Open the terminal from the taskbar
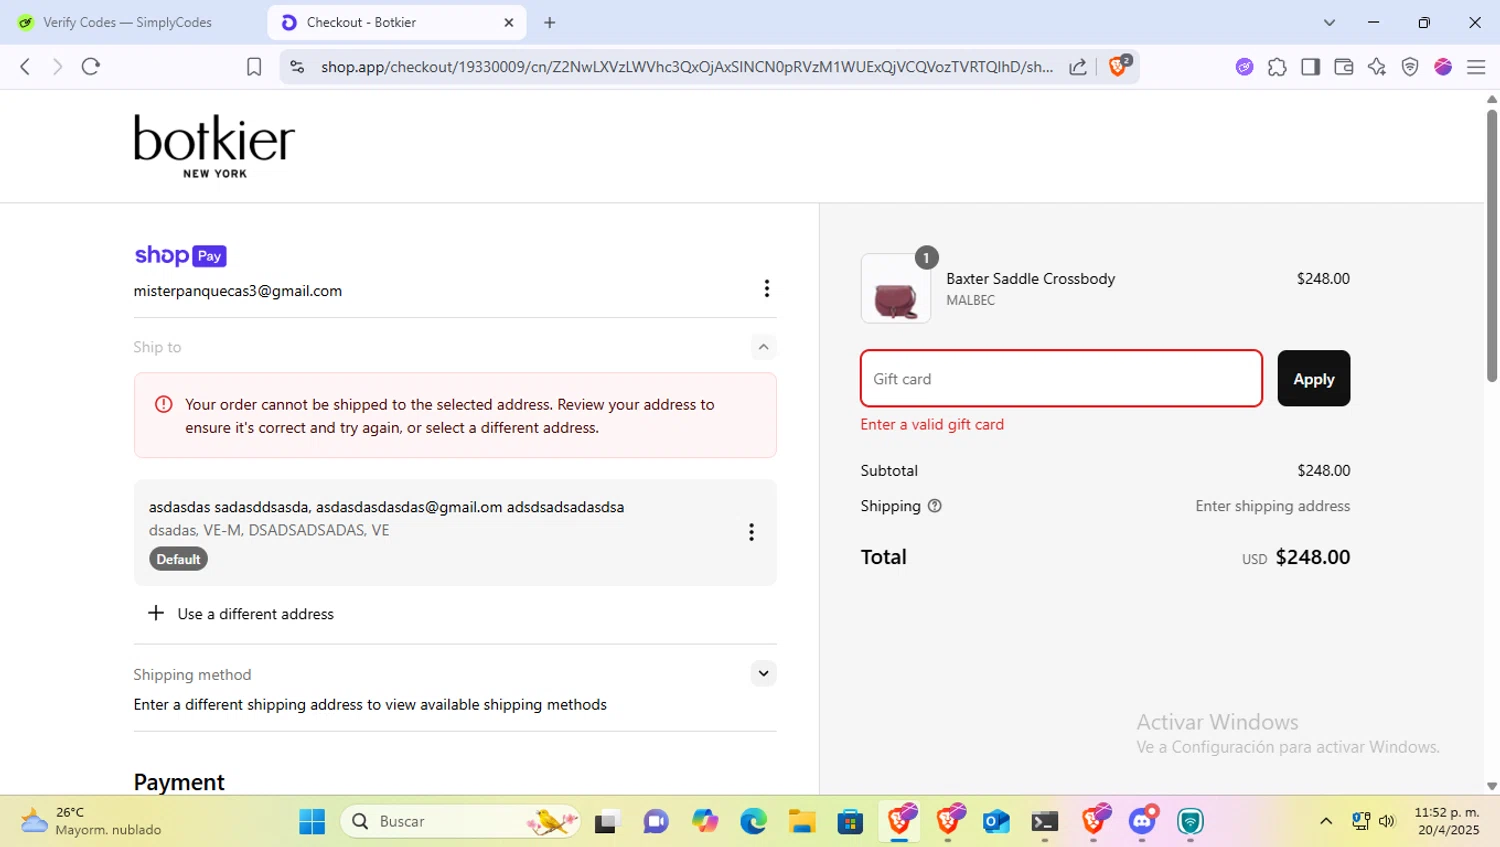 coord(1045,821)
